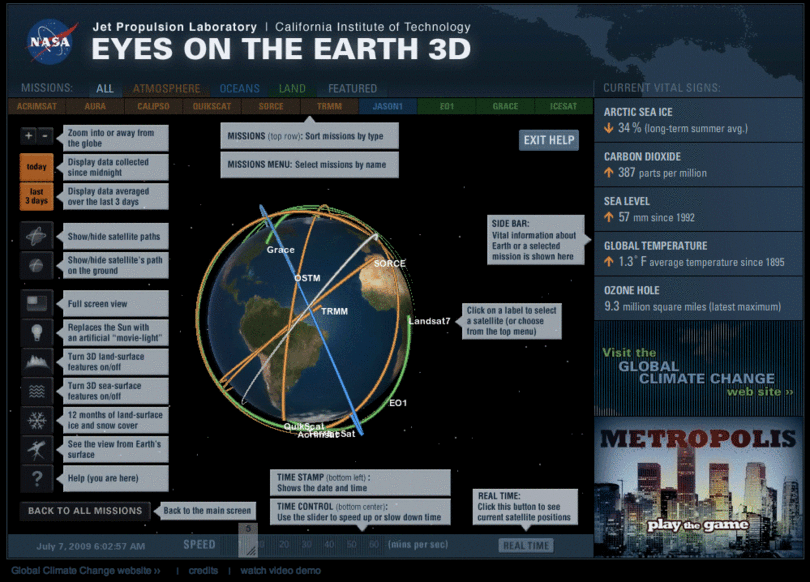Screen dimensions: 810x582
Task: Open SEA LEVEL vital sign
Action: (x=698, y=210)
